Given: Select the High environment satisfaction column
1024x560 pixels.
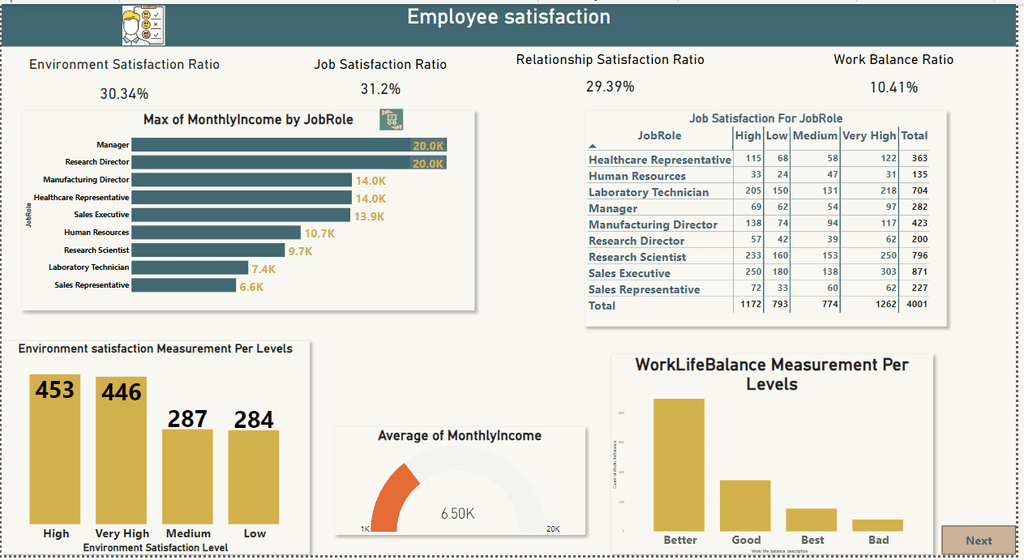Looking at the screenshot, I should coord(55,449).
